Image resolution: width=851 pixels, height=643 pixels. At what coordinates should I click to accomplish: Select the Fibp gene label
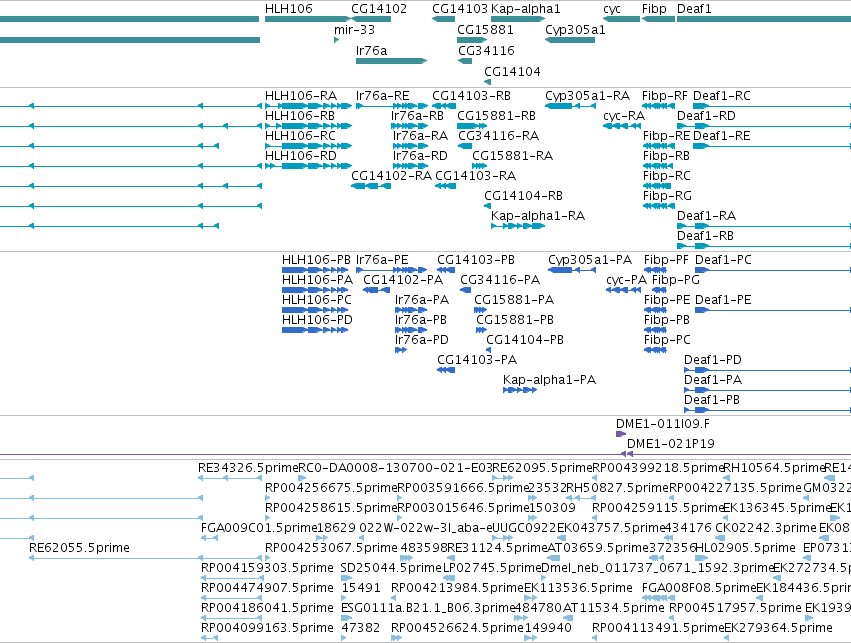pos(654,9)
